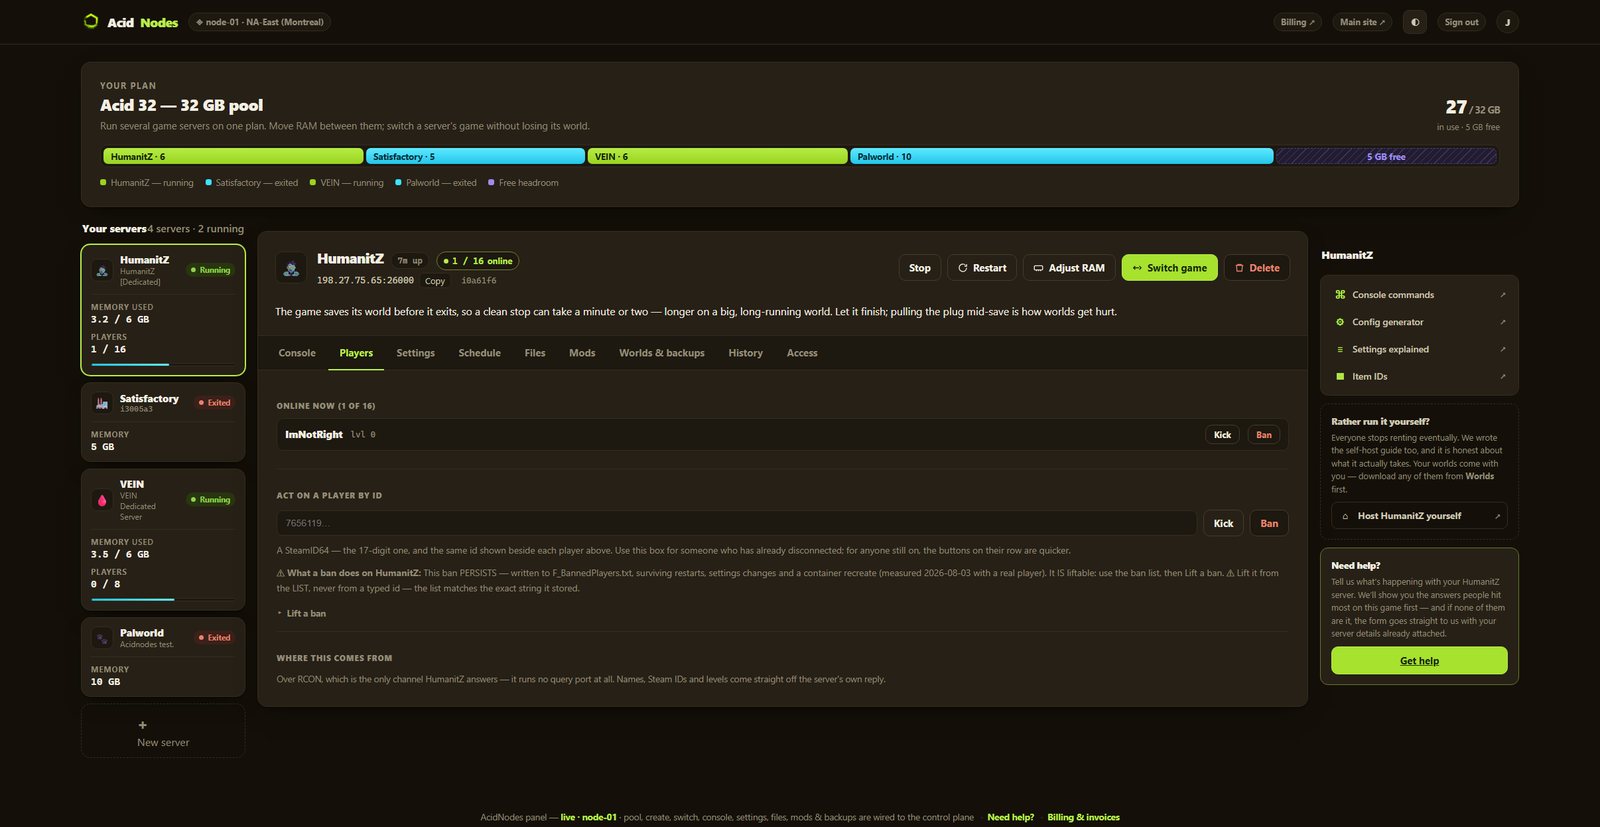Kick player ImNotRight
The width and height of the screenshot is (1600, 827).
click(1222, 435)
